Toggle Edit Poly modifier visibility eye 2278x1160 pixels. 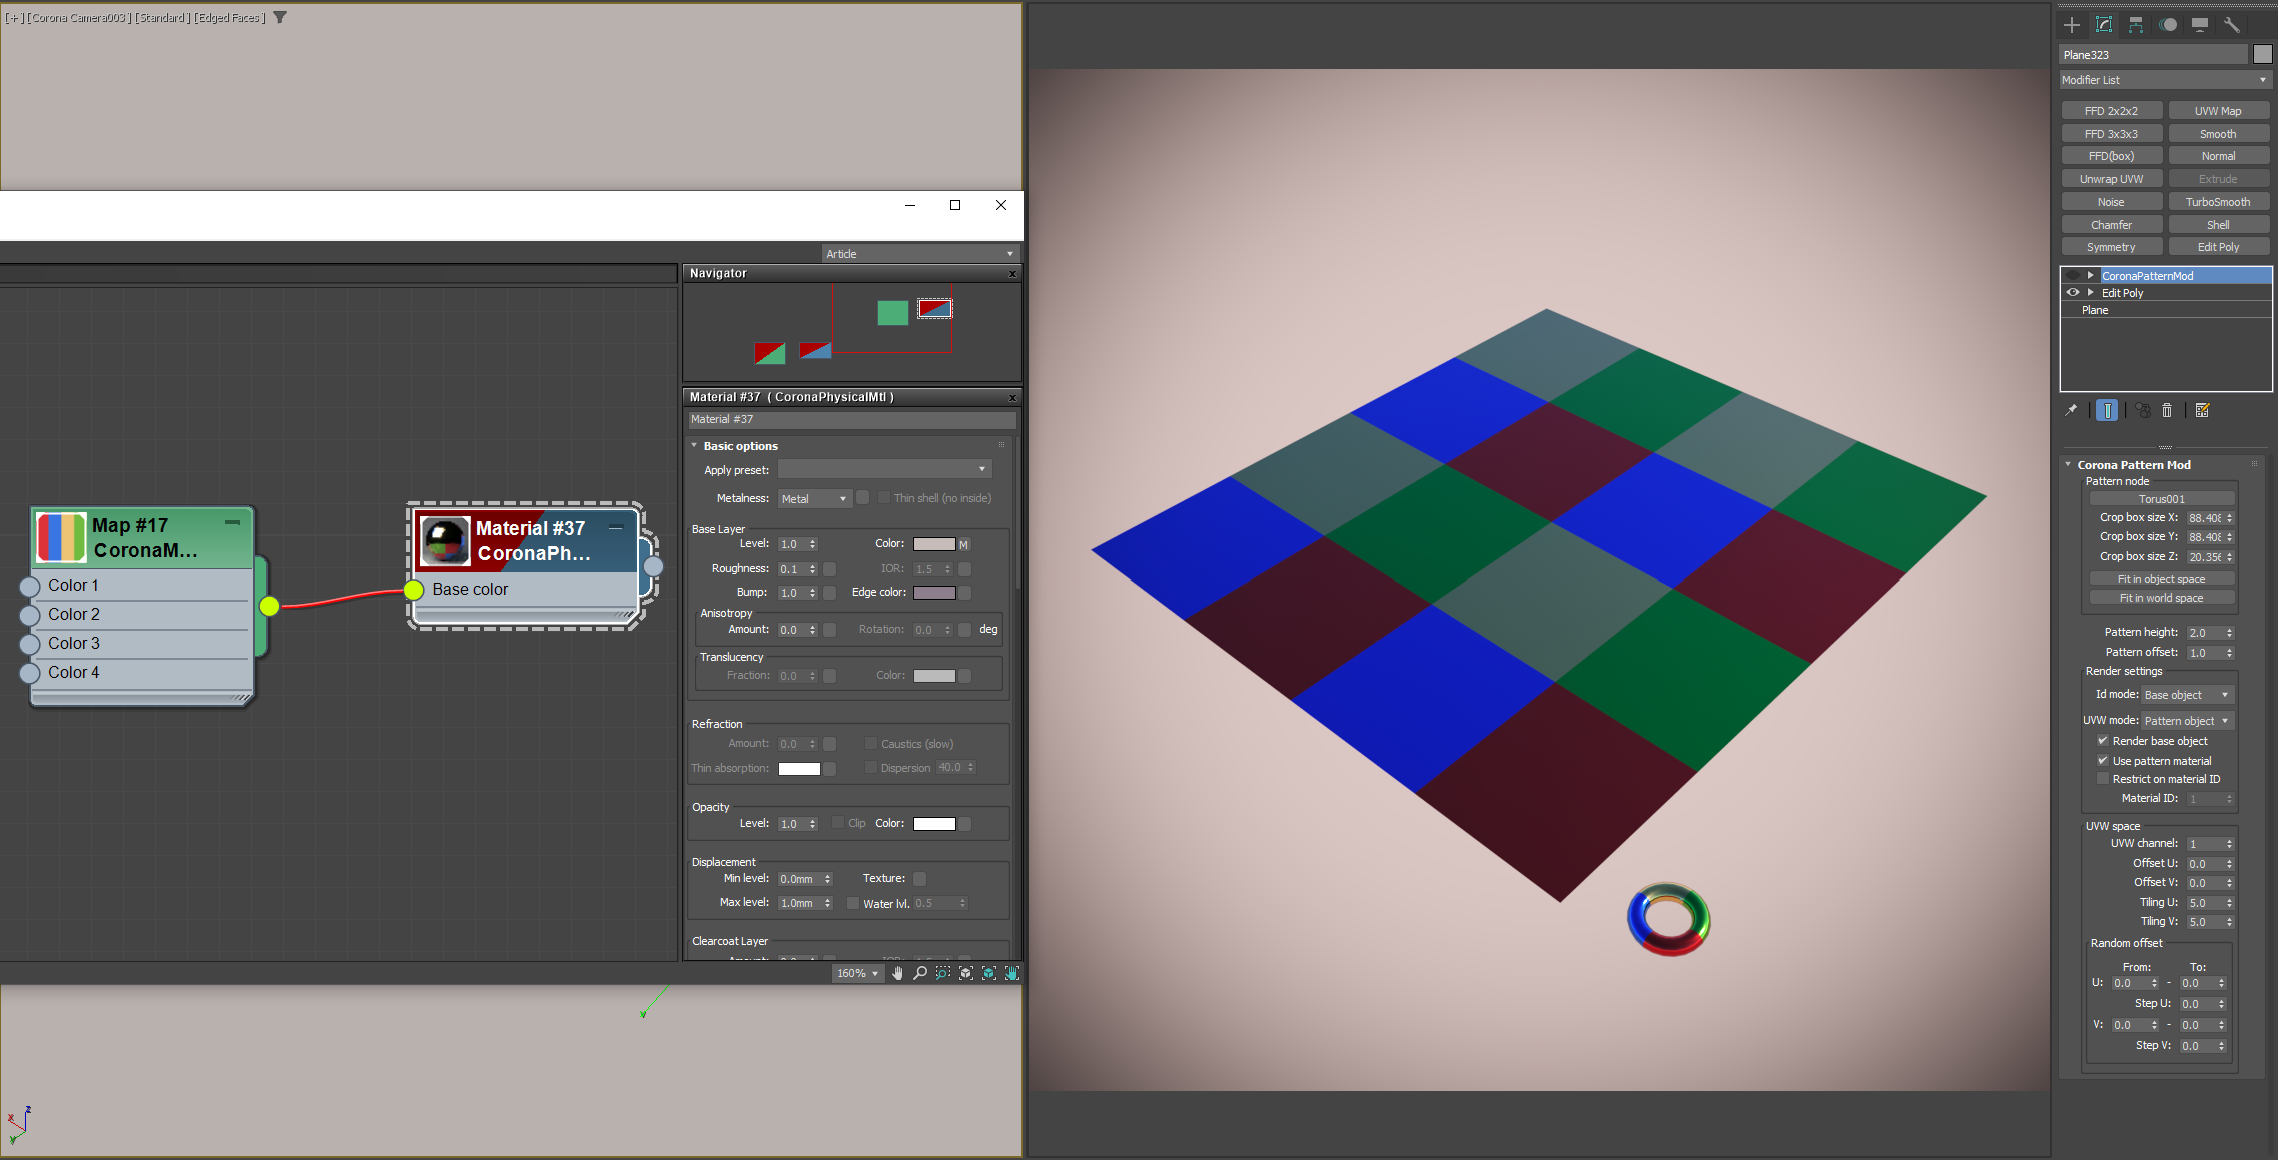pyautogui.click(x=2073, y=293)
